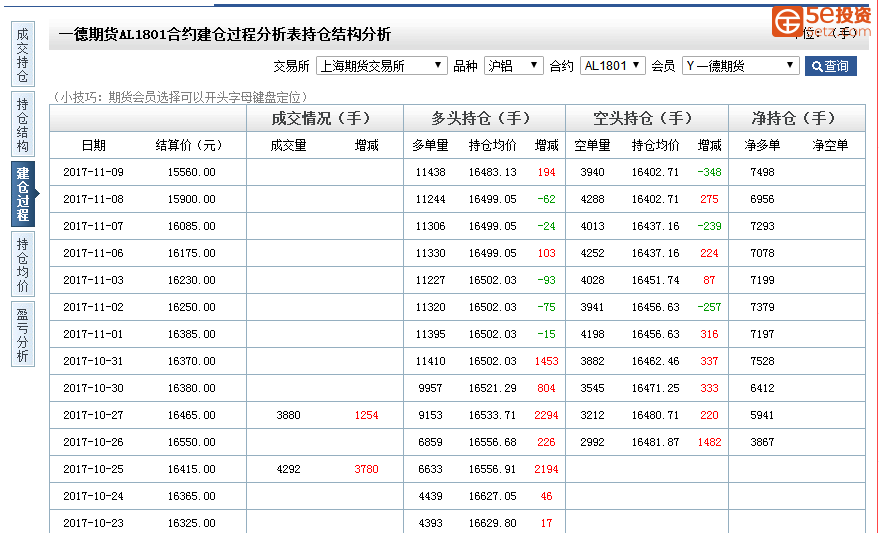Click the 日期 column header

click(94, 146)
